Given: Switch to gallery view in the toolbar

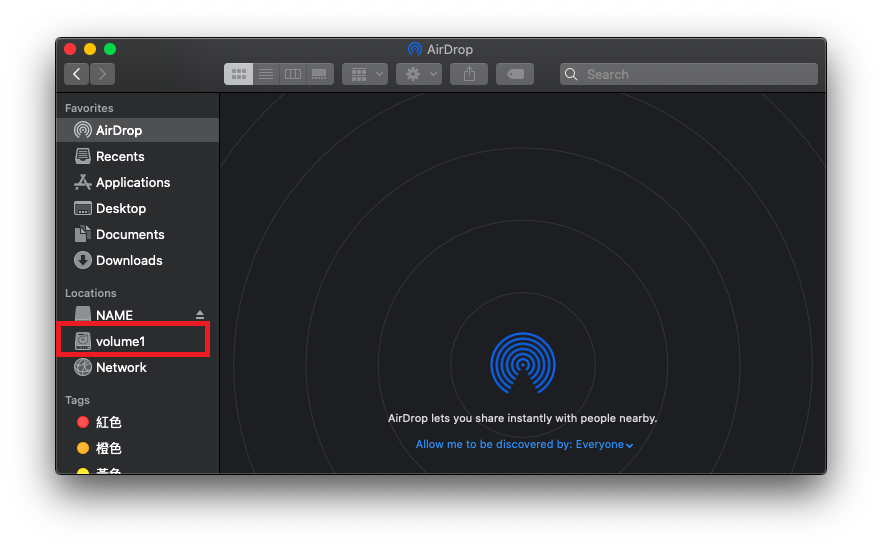Looking at the screenshot, I should 320,74.
